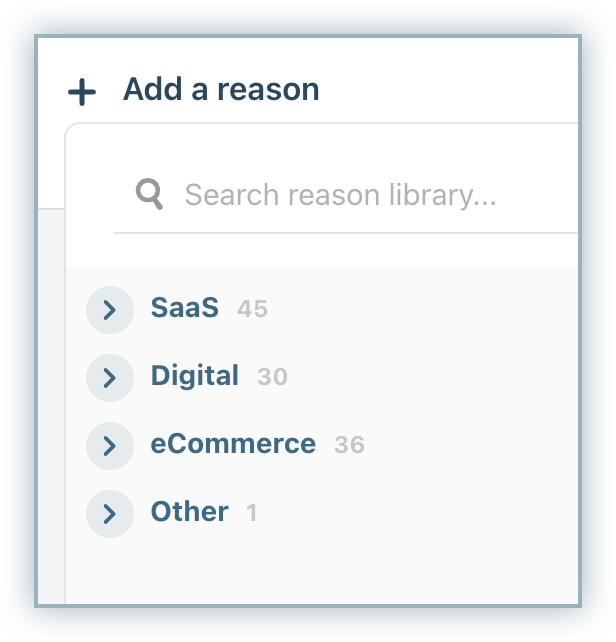
Task: Click the Other reason count 1
Action: pos(252,514)
